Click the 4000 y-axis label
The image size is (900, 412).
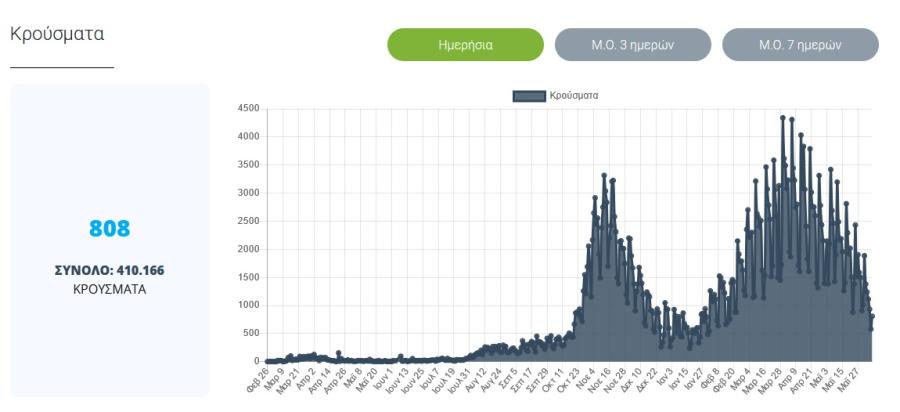pyautogui.click(x=248, y=137)
